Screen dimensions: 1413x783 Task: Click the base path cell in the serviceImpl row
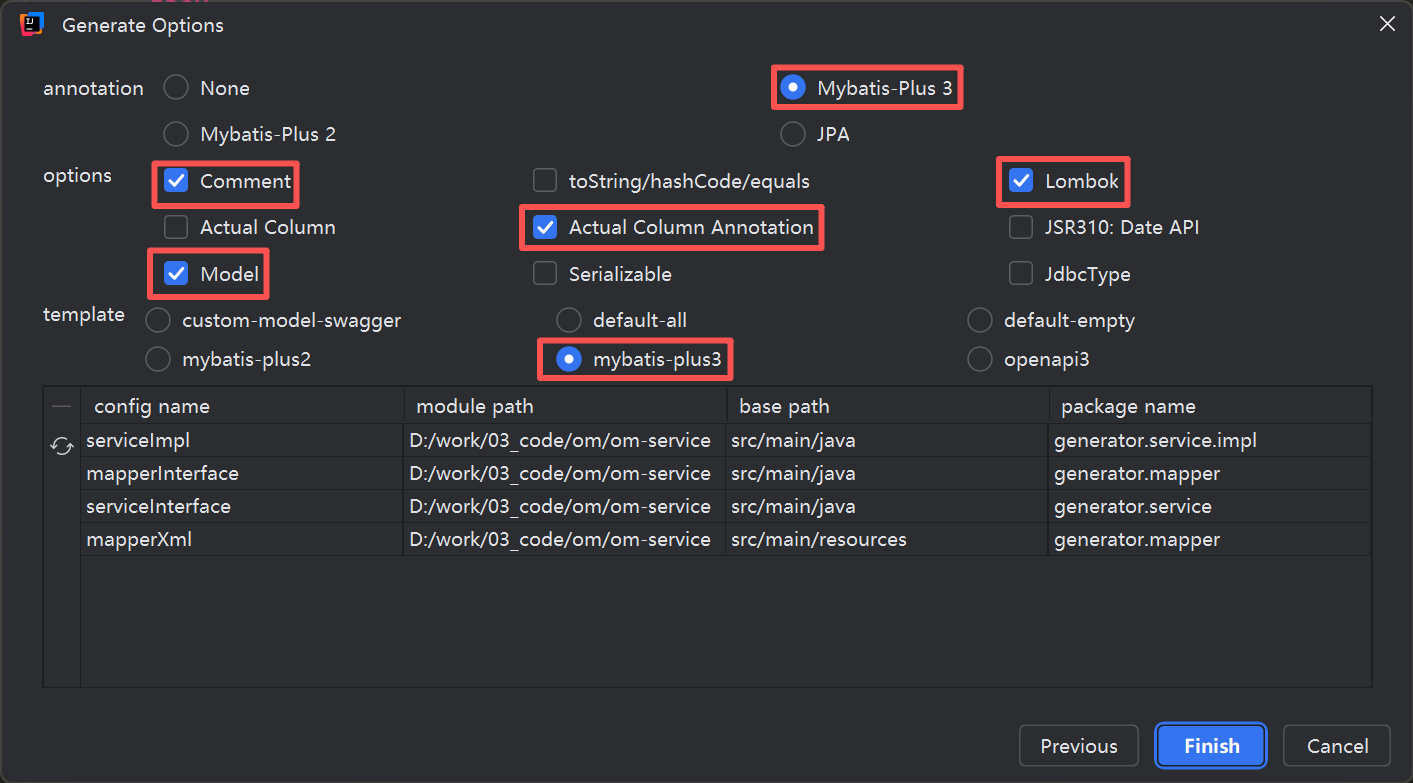click(x=888, y=440)
